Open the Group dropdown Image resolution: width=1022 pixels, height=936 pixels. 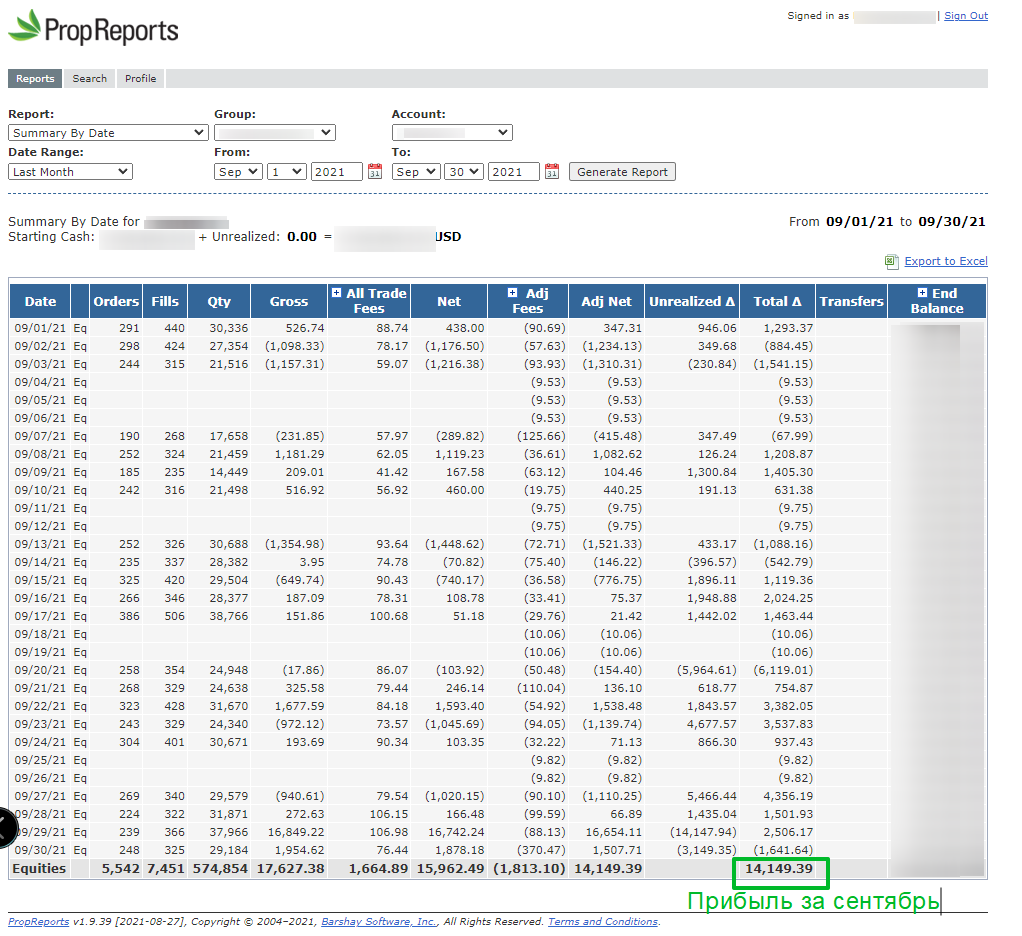(274, 133)
